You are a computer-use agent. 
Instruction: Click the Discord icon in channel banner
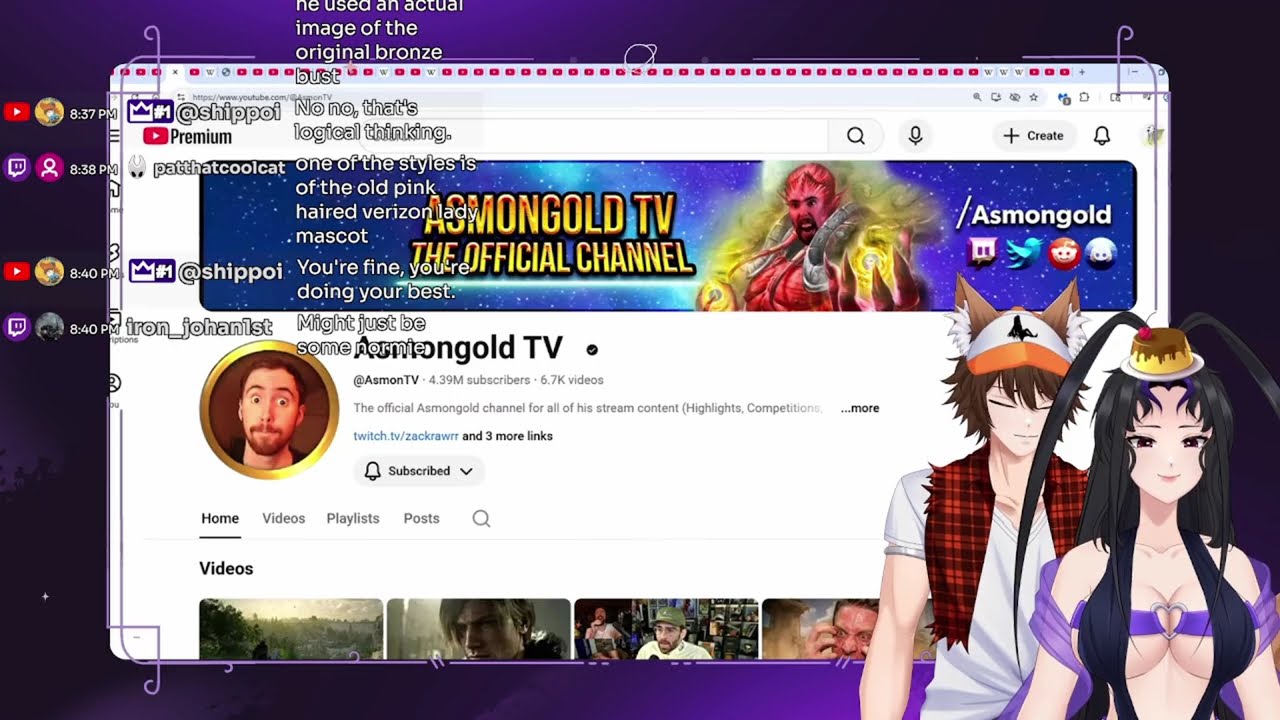(x=1101, y=252)
